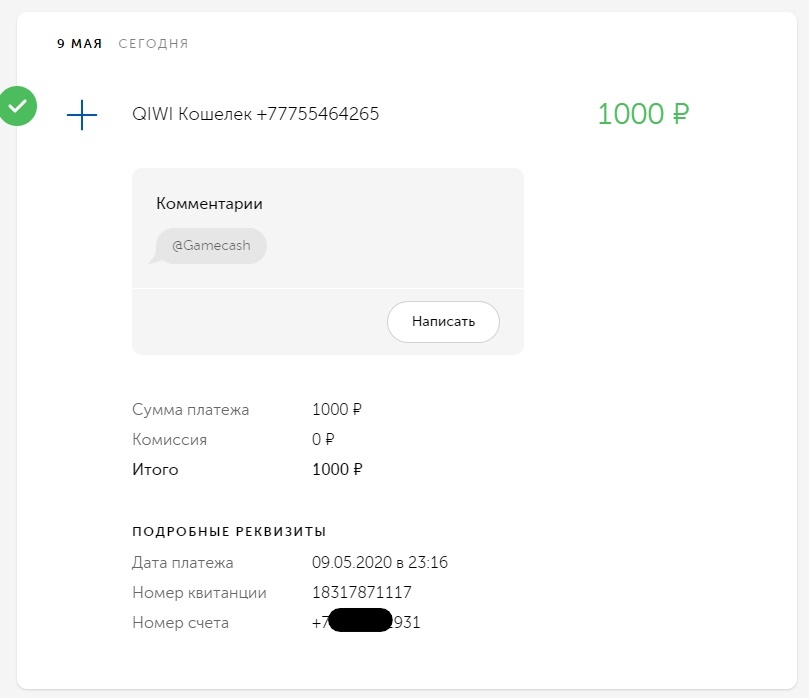809x698 pixels.
Task: Click the Дата платежа label
Action: [182, 562]
